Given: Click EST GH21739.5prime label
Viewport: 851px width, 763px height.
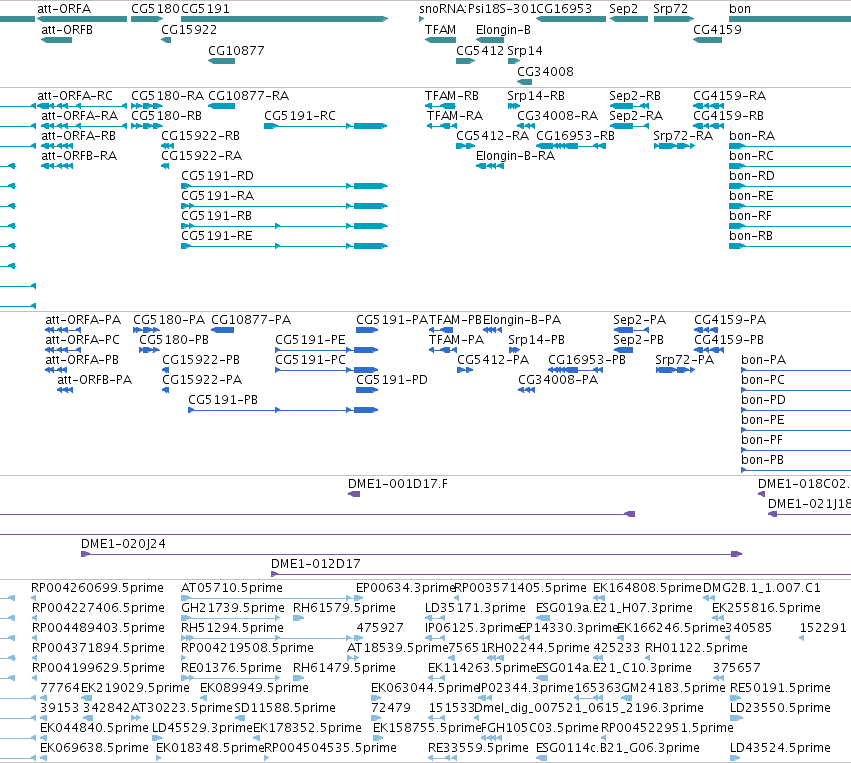Looking at the screenshot, I should (x=233, y=608).
